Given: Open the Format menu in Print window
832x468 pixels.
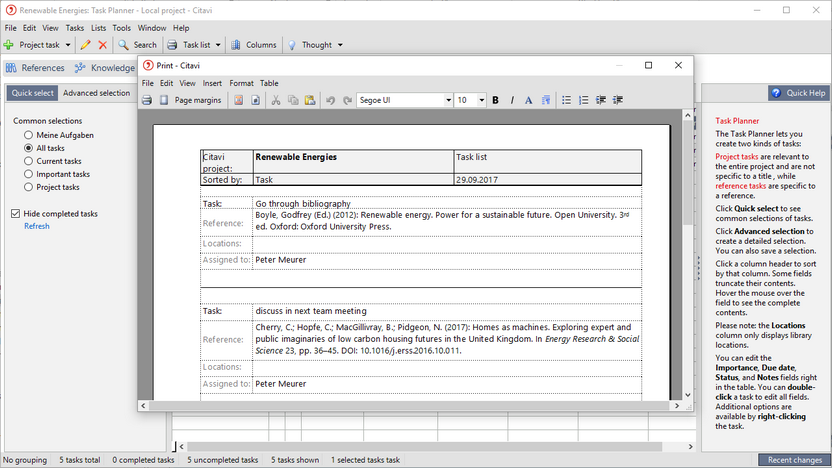Looking at the screenshot, I should click(241, 83).
